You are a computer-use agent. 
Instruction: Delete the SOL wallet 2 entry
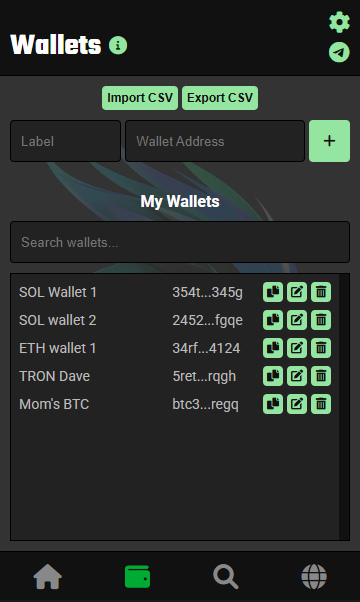click(321, 320)
